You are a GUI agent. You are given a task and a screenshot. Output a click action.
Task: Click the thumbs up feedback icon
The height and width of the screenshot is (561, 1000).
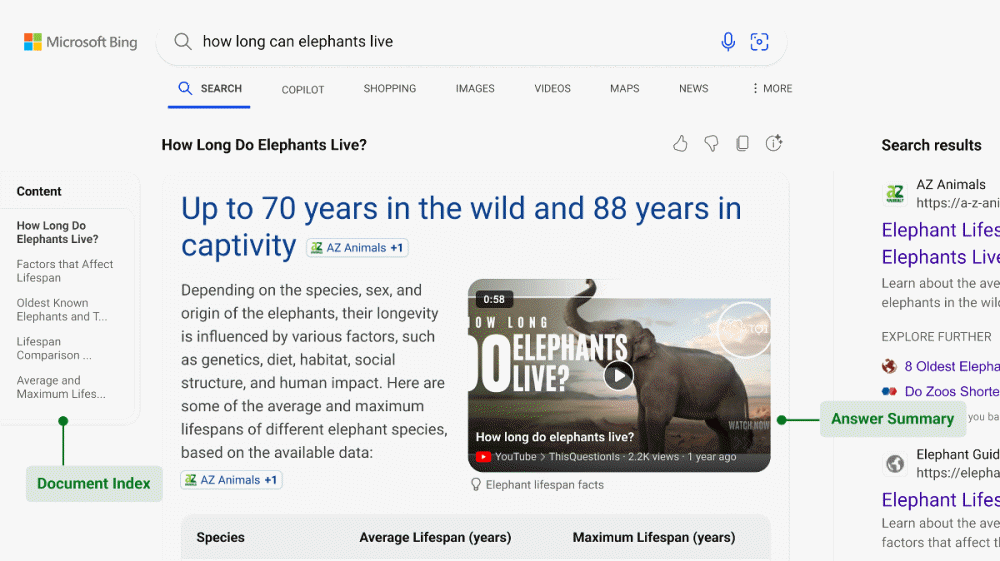coord(680,144)
